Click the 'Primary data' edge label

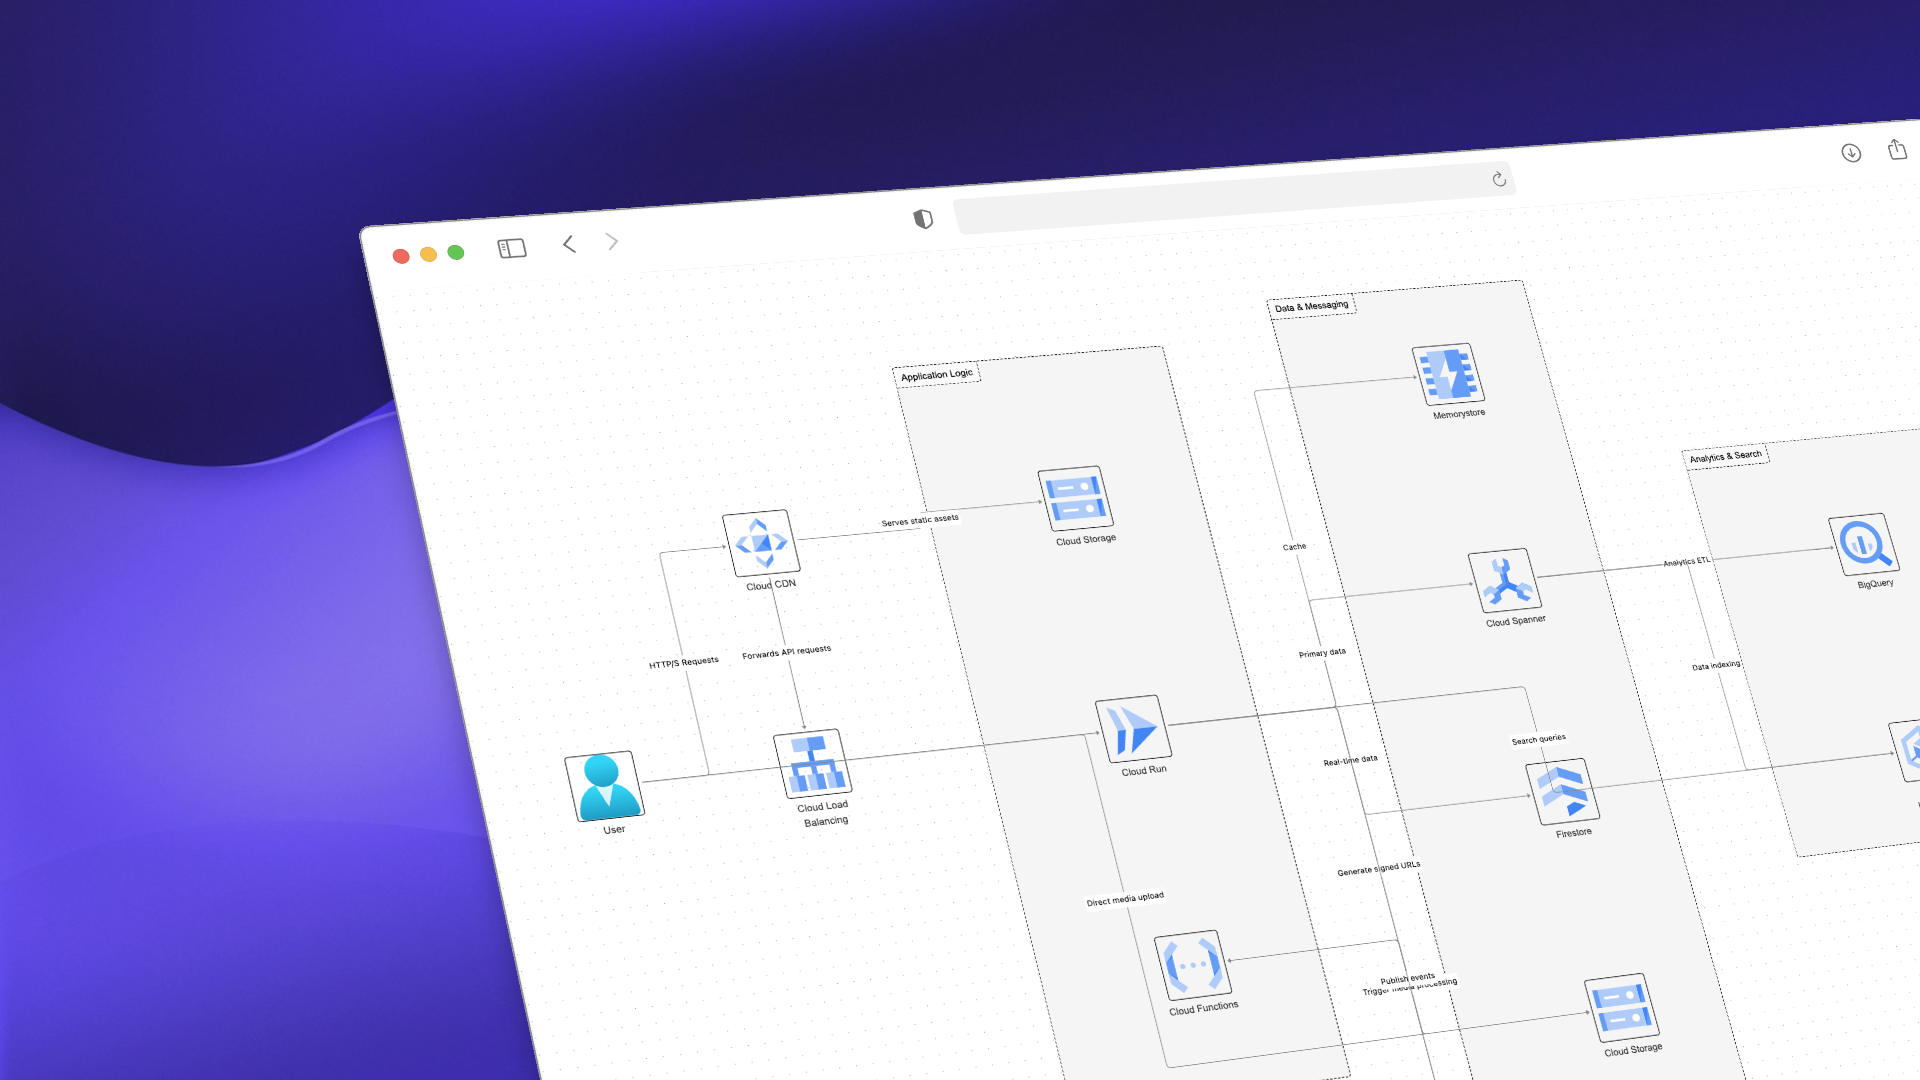(x=1322, y=653)
